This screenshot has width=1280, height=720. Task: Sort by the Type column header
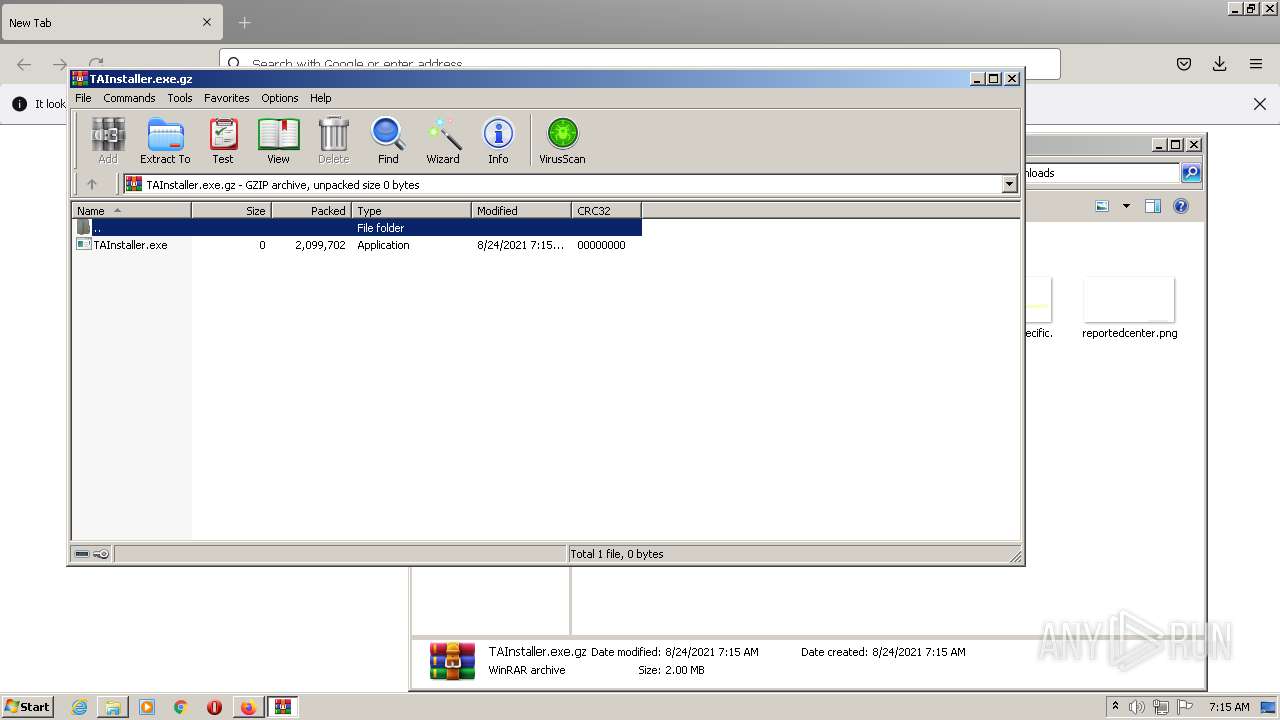411,210
